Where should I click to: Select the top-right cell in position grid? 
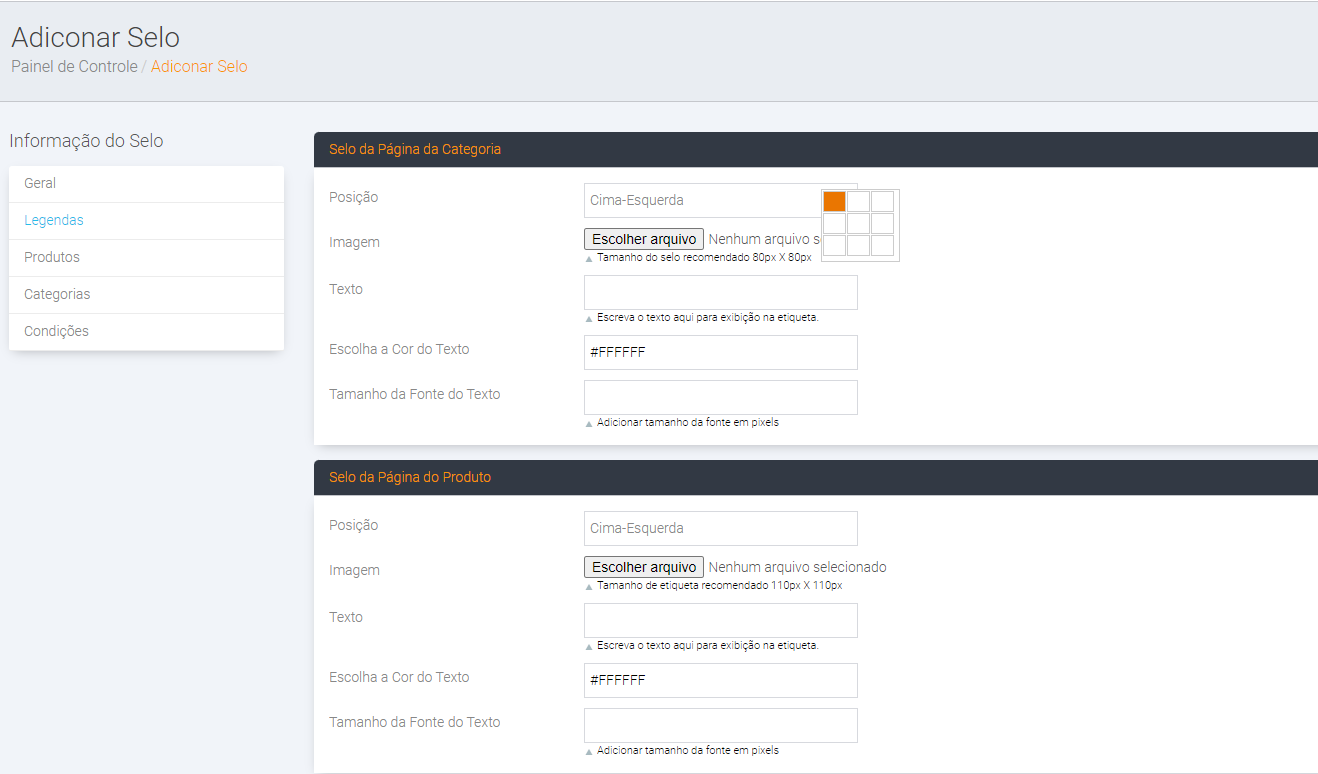(883, 202)
